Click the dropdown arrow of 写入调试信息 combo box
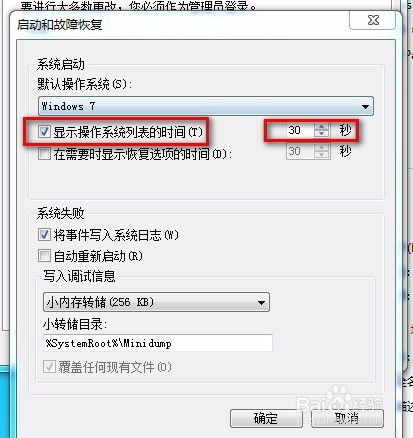This screenshot has height=438, width=413. pyautogui.click(x=261, y=303)
